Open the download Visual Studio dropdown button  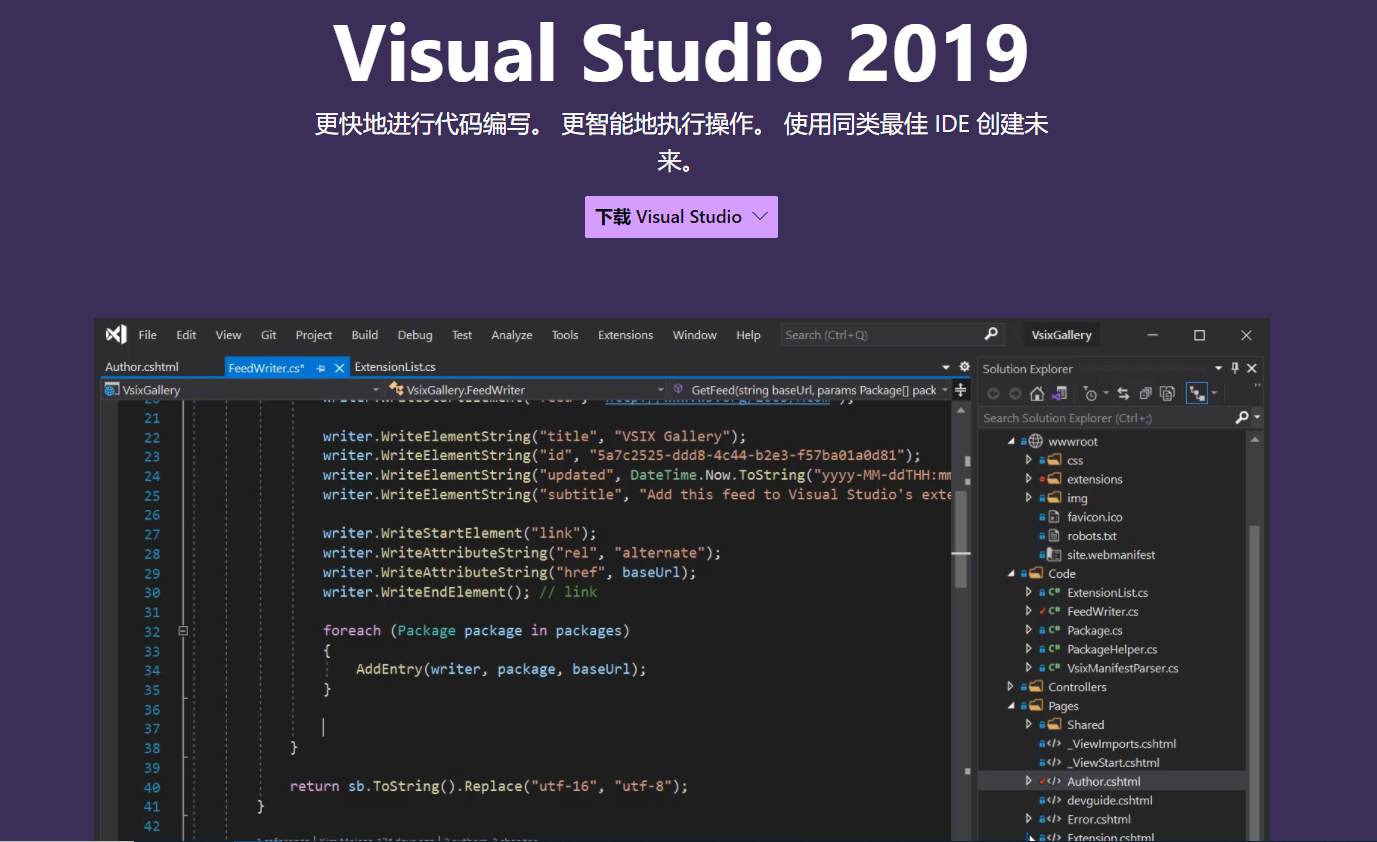click(681, 217)
